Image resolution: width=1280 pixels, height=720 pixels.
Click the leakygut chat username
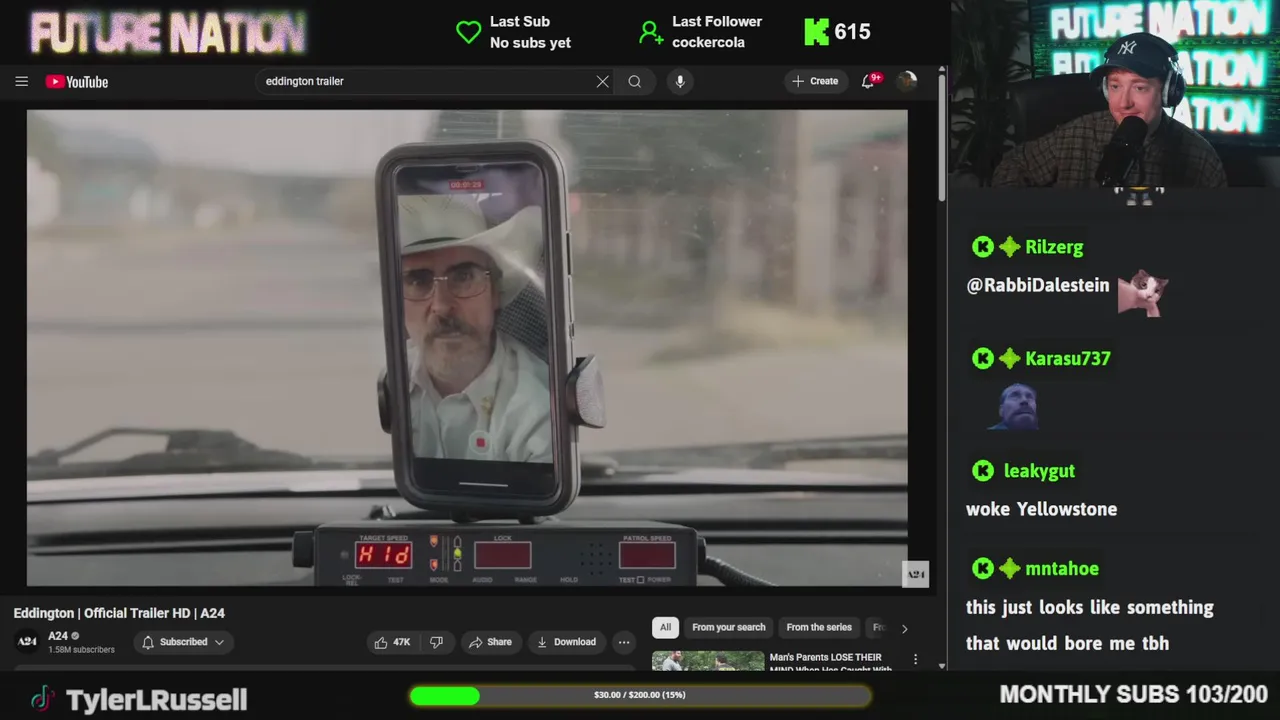coord(1039,471)
